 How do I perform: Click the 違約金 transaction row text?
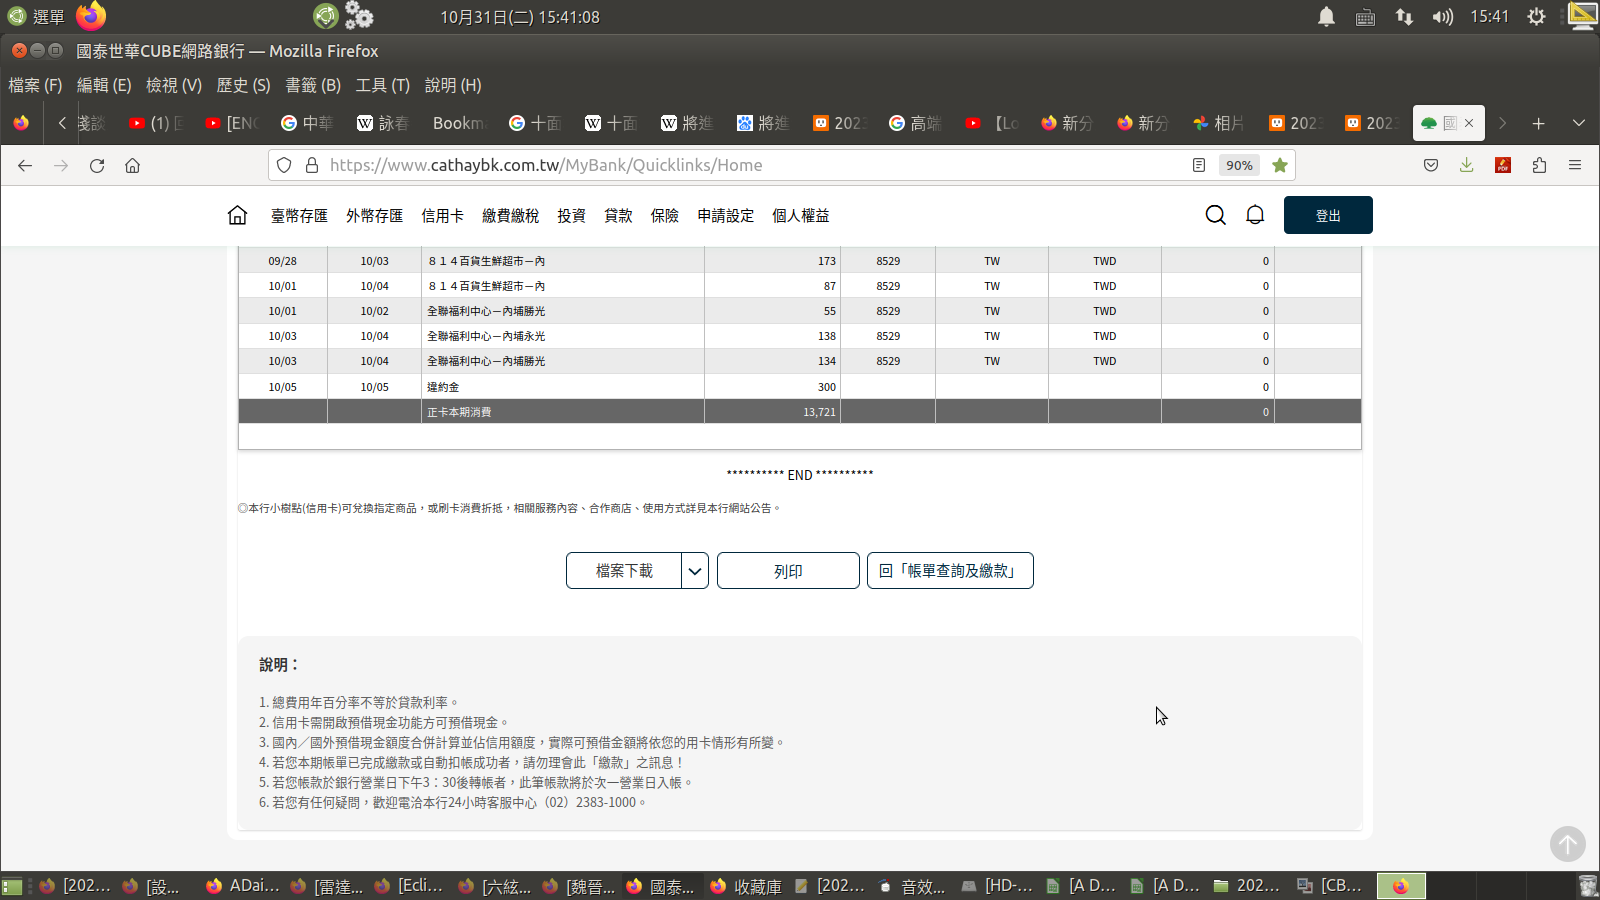pyautogui.click(x=443, y=387)
